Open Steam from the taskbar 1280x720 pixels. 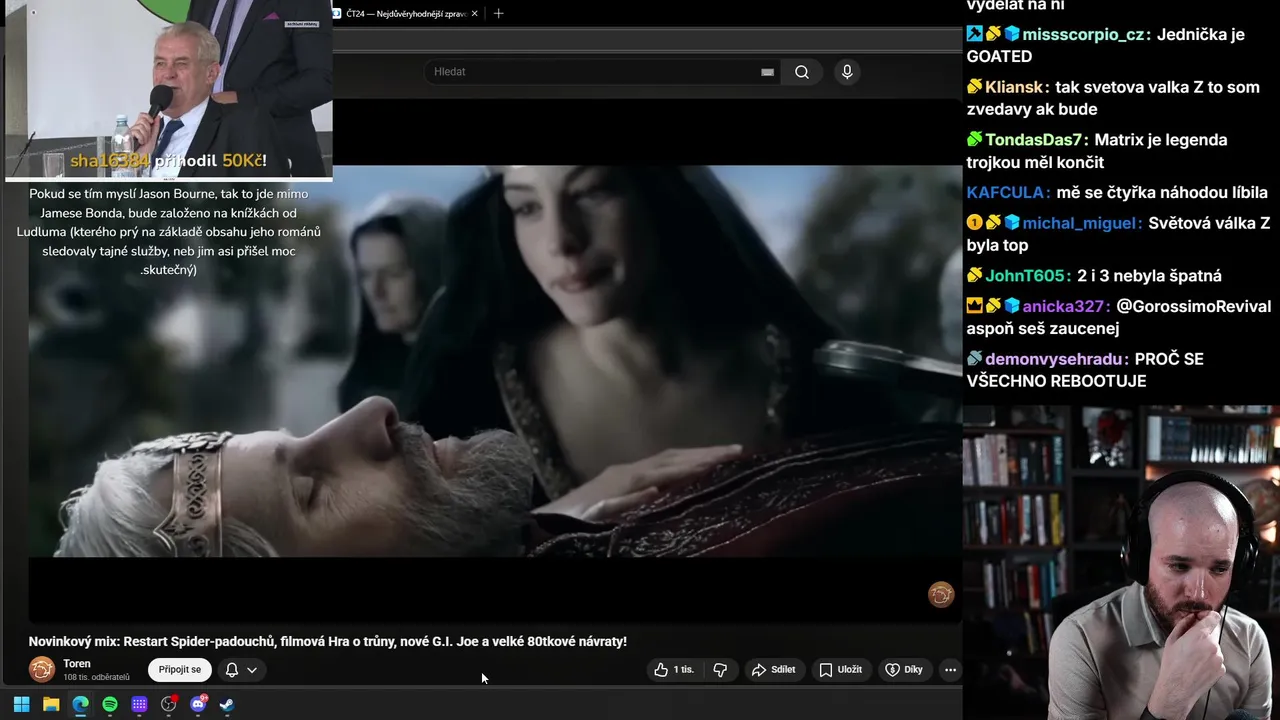coord(227,704)
